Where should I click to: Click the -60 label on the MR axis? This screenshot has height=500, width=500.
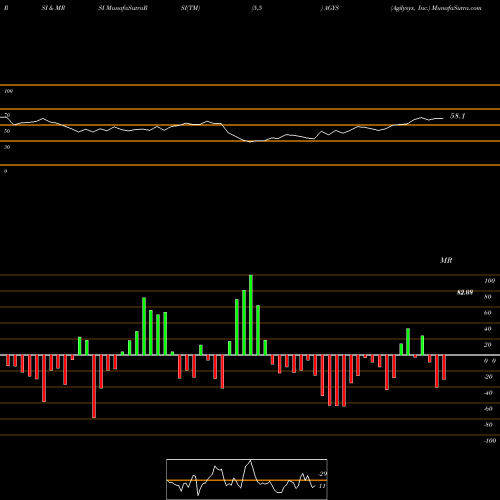coord(488,409)
